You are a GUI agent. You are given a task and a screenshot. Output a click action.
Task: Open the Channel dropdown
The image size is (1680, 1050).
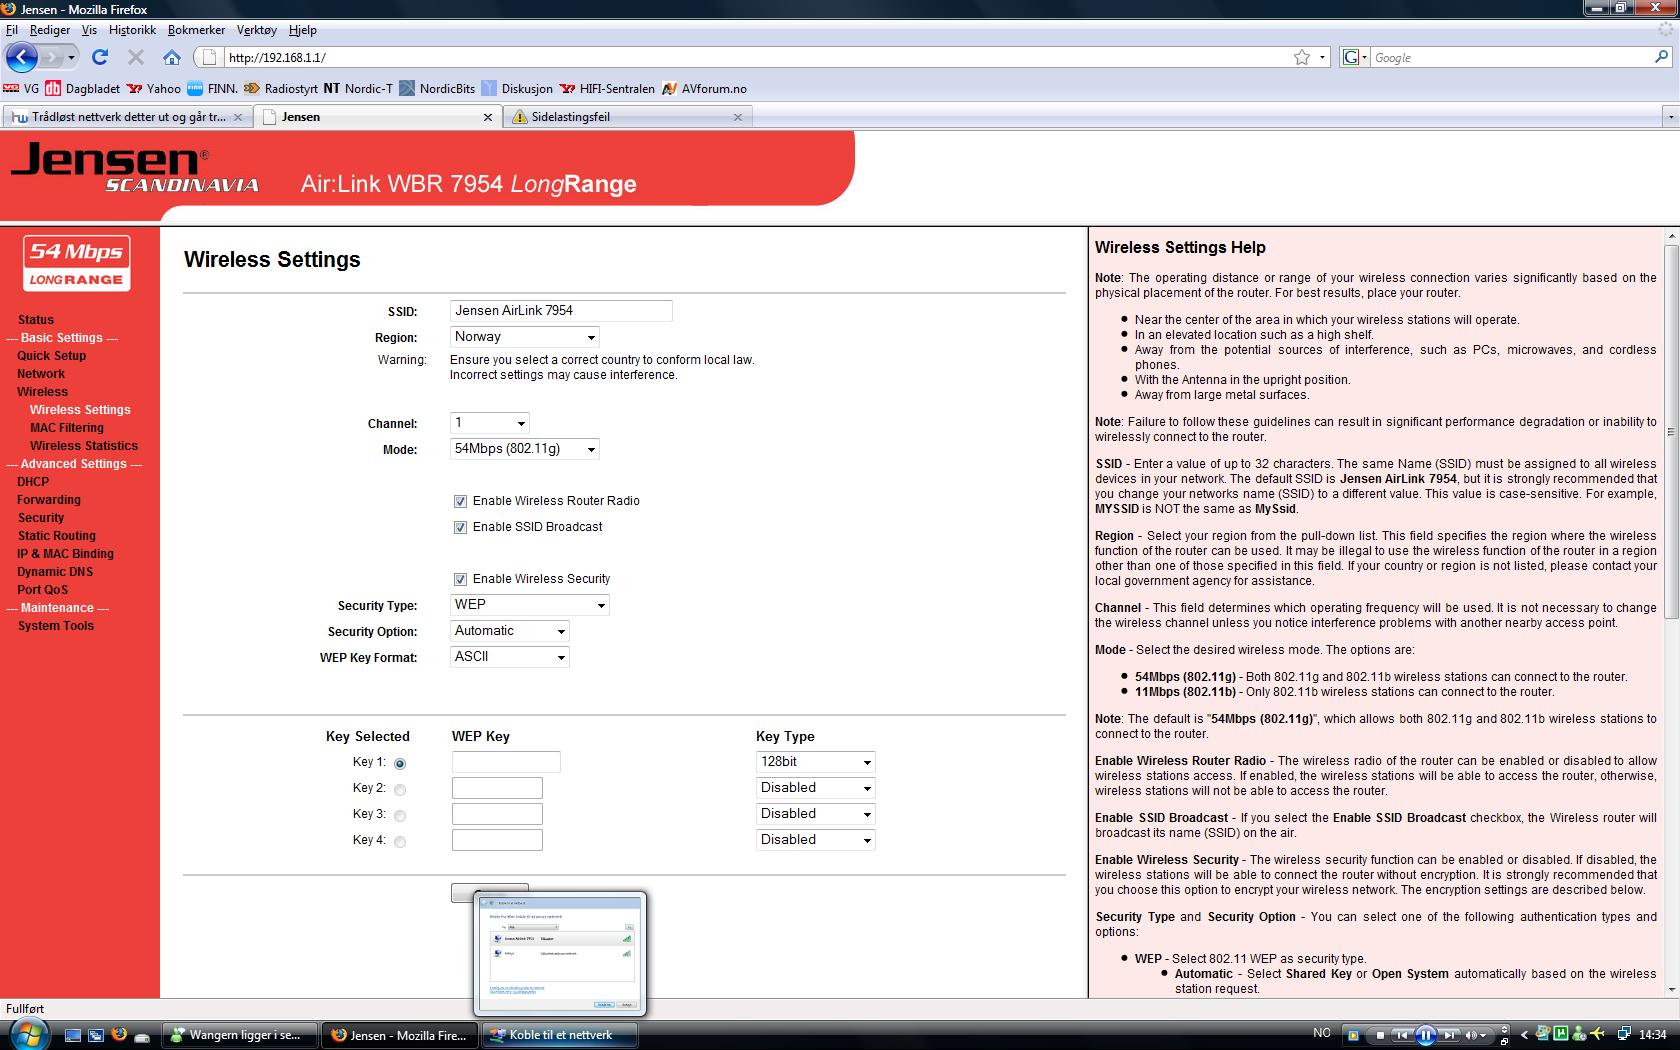pos(490,423)
